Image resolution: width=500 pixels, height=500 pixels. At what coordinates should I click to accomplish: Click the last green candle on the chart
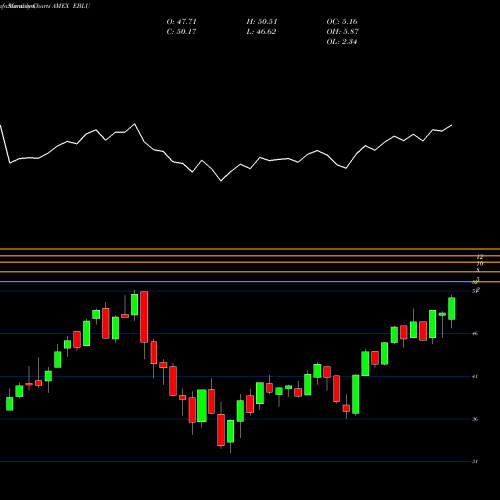coord(452,309)
